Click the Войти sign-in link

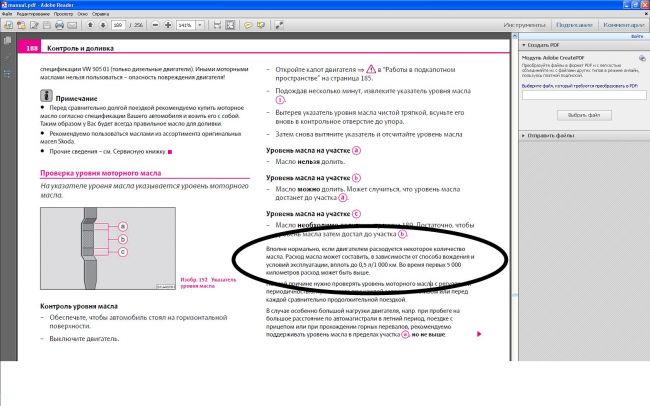point(637,36)
